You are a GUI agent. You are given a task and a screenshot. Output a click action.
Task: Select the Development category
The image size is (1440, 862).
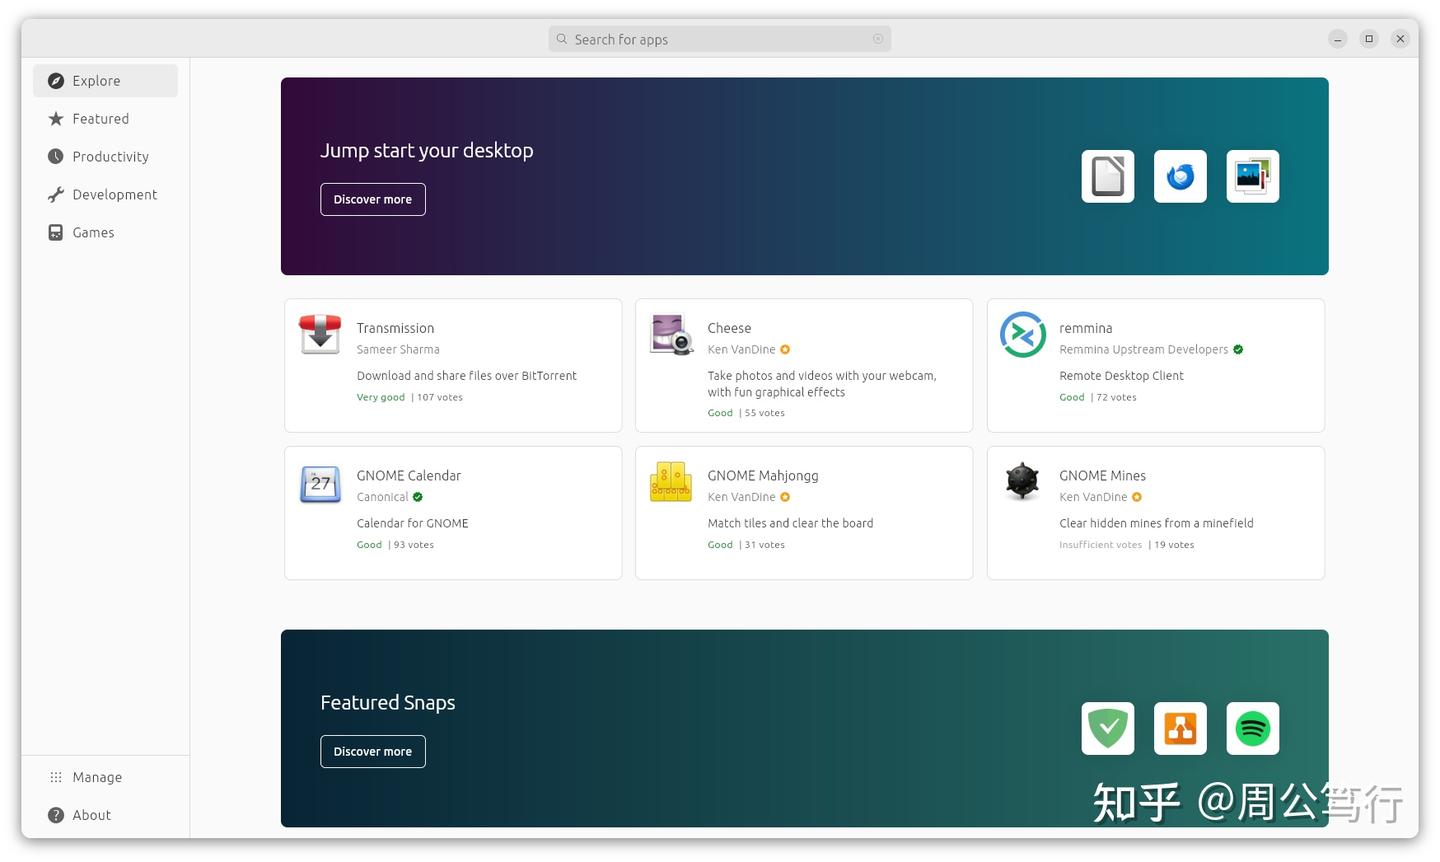coord(115,194)
